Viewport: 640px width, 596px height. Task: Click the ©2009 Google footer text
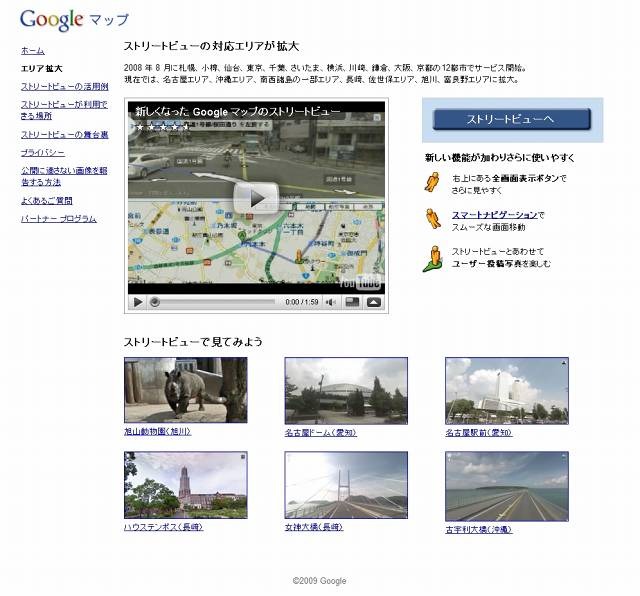(320, 580)
